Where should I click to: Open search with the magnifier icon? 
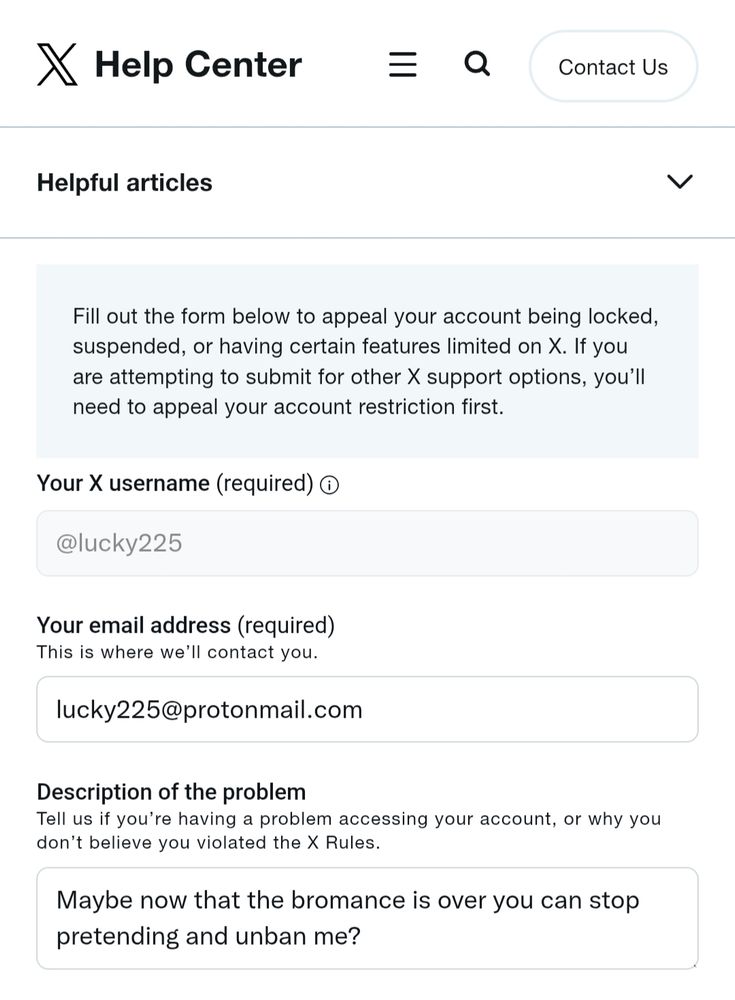[478, 65]
